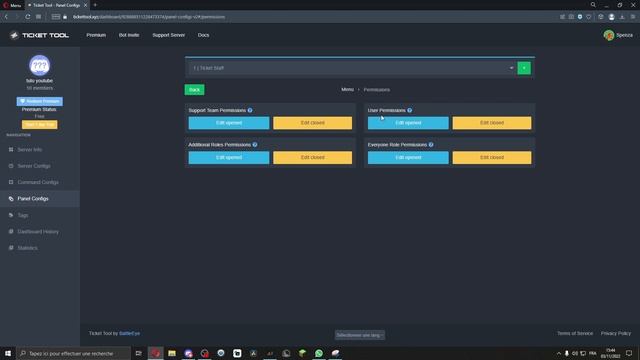Screen dimensions: 640x360
Task: Click the Panel Configs icon
Action: [x=11, y=199]
